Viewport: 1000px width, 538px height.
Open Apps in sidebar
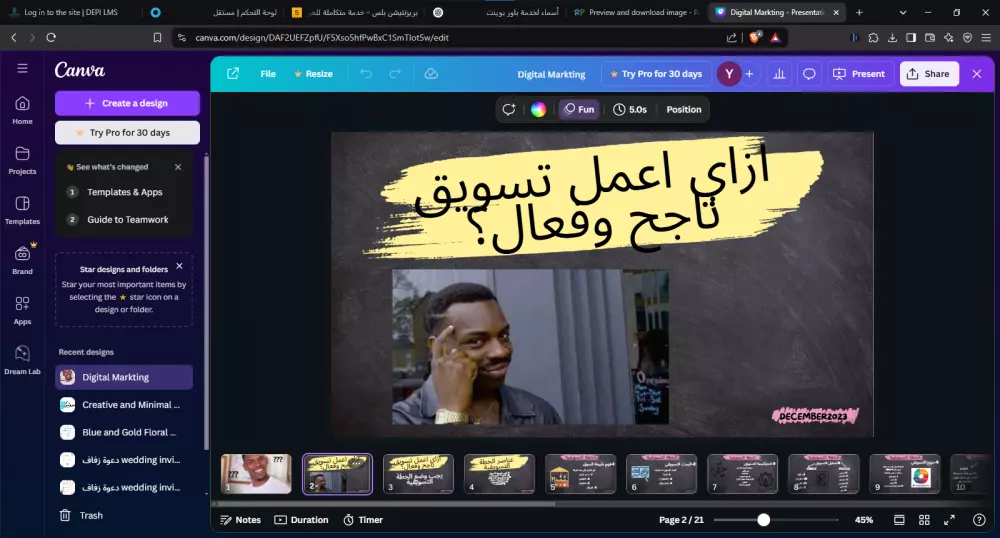pyautogui.click(x=22, y=310)
